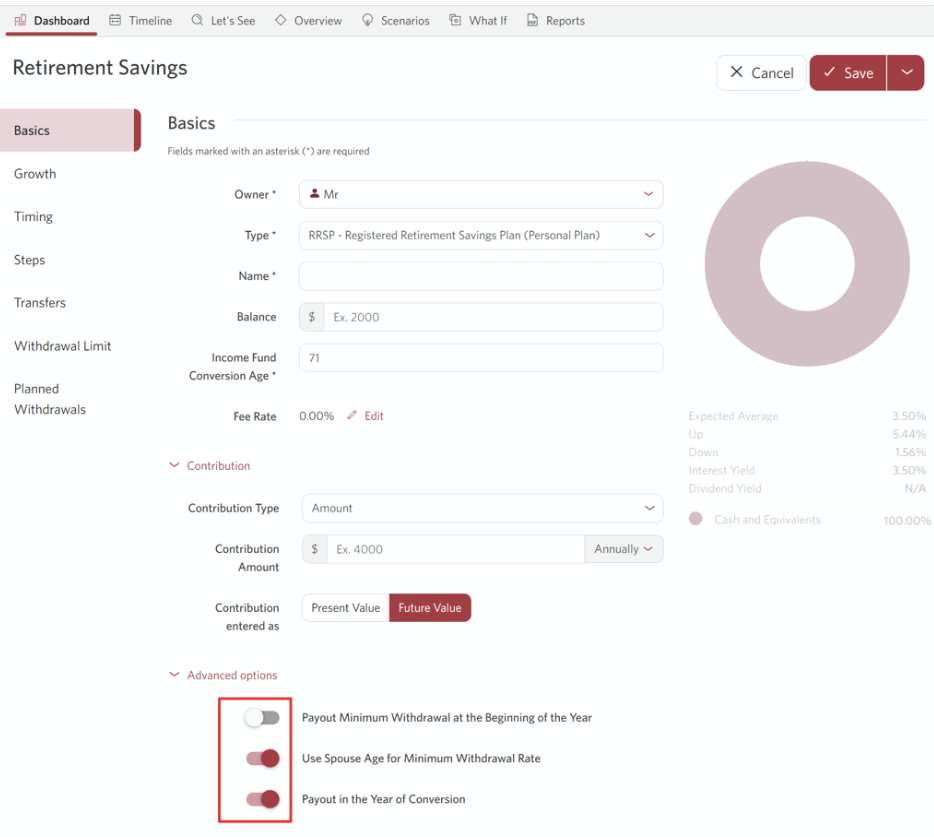Image resolution: width=934 pixels, height=837 pixels.
Task: Open the Planned Withdrawals section
Action: pos(50,399)
